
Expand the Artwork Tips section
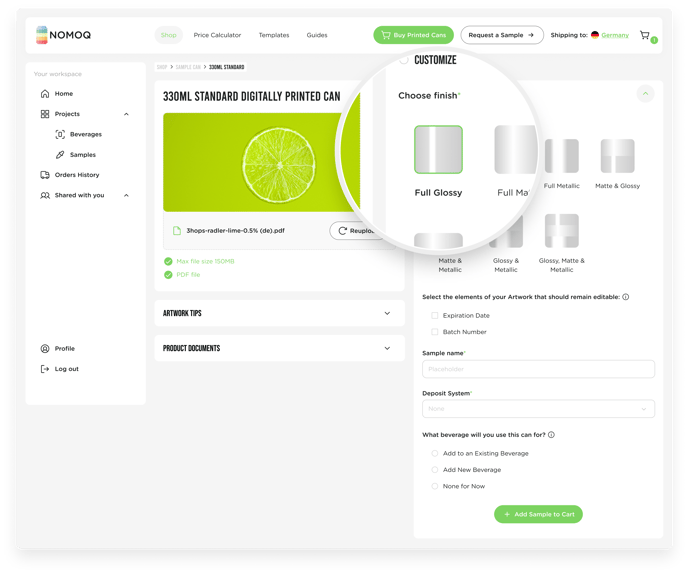pos(280,313)
